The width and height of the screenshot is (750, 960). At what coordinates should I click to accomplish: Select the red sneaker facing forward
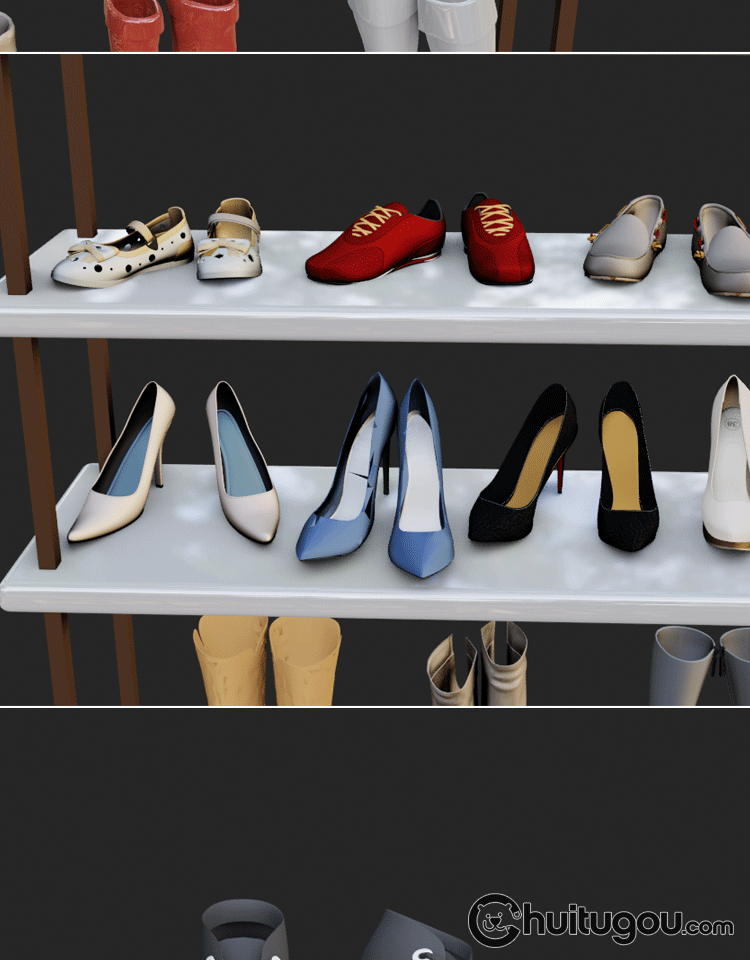click(497, 239)
